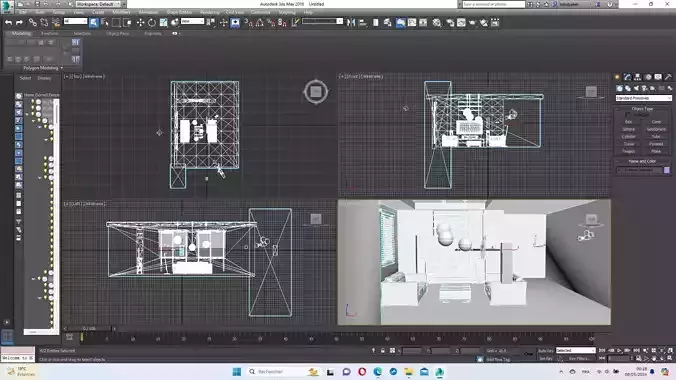
Task: Activate the Select and Link tool
Action: [33, 22]
